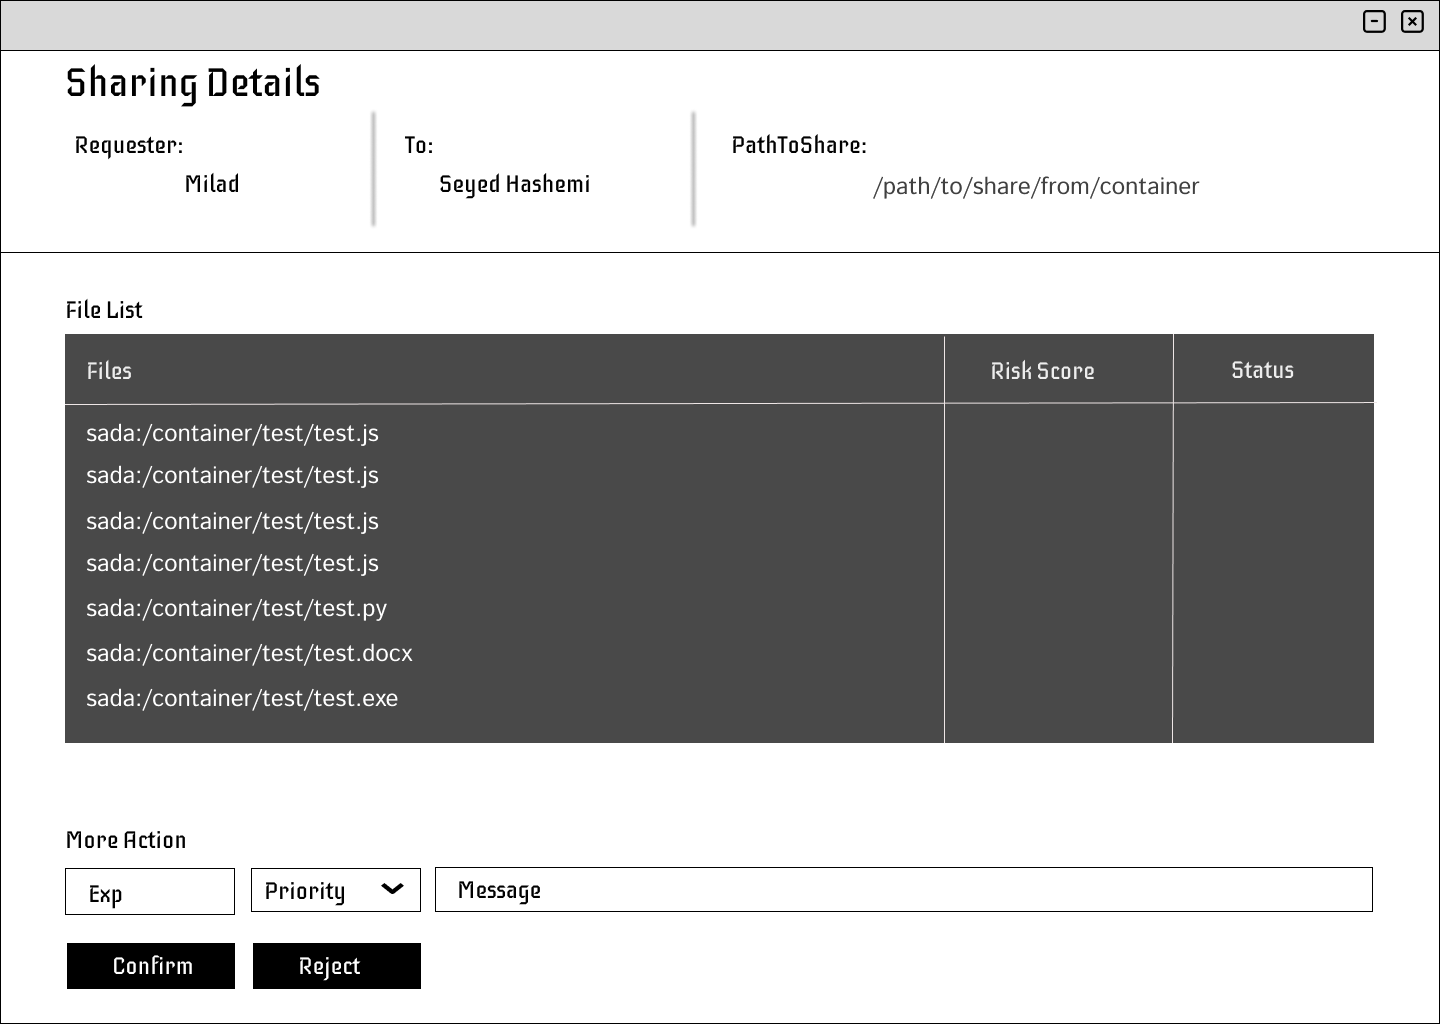
Task: Select the /path/to/share/from/container path text
Action: point(1035,186)
